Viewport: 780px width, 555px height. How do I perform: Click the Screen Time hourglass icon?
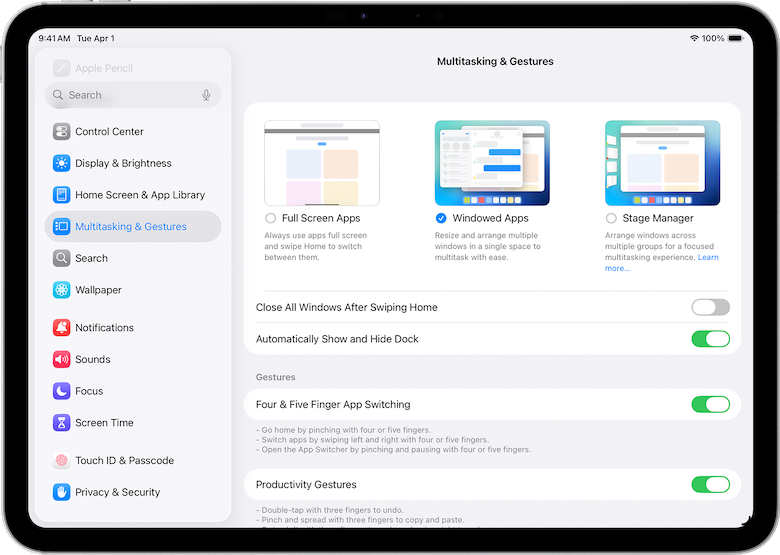(62, 423)
